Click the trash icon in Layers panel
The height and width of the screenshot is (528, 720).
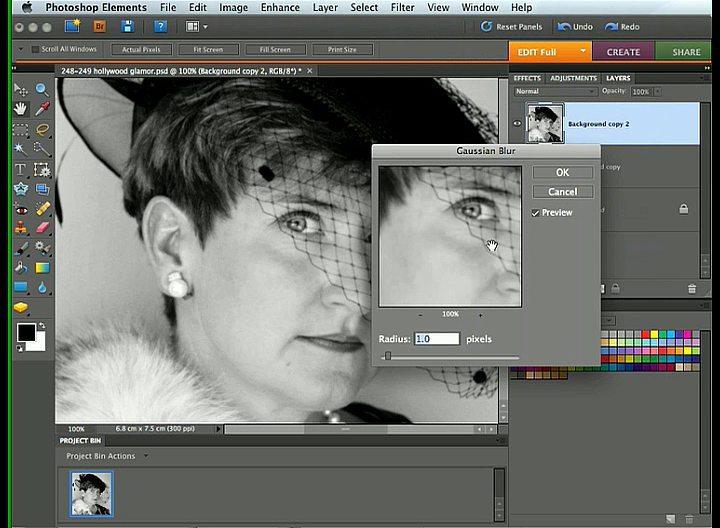tap(691, 289)
